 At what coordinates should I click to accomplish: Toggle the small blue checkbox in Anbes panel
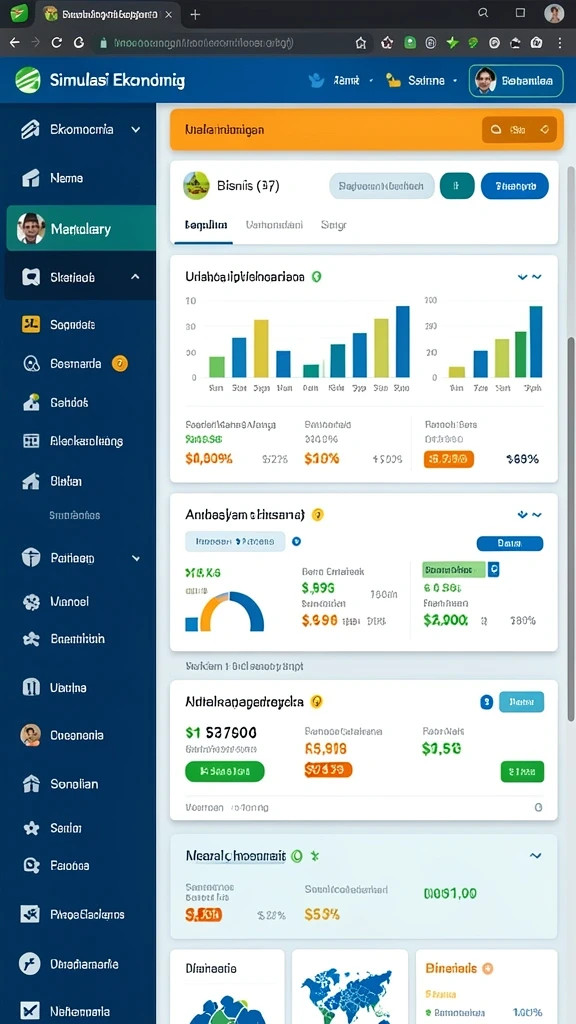493,569
